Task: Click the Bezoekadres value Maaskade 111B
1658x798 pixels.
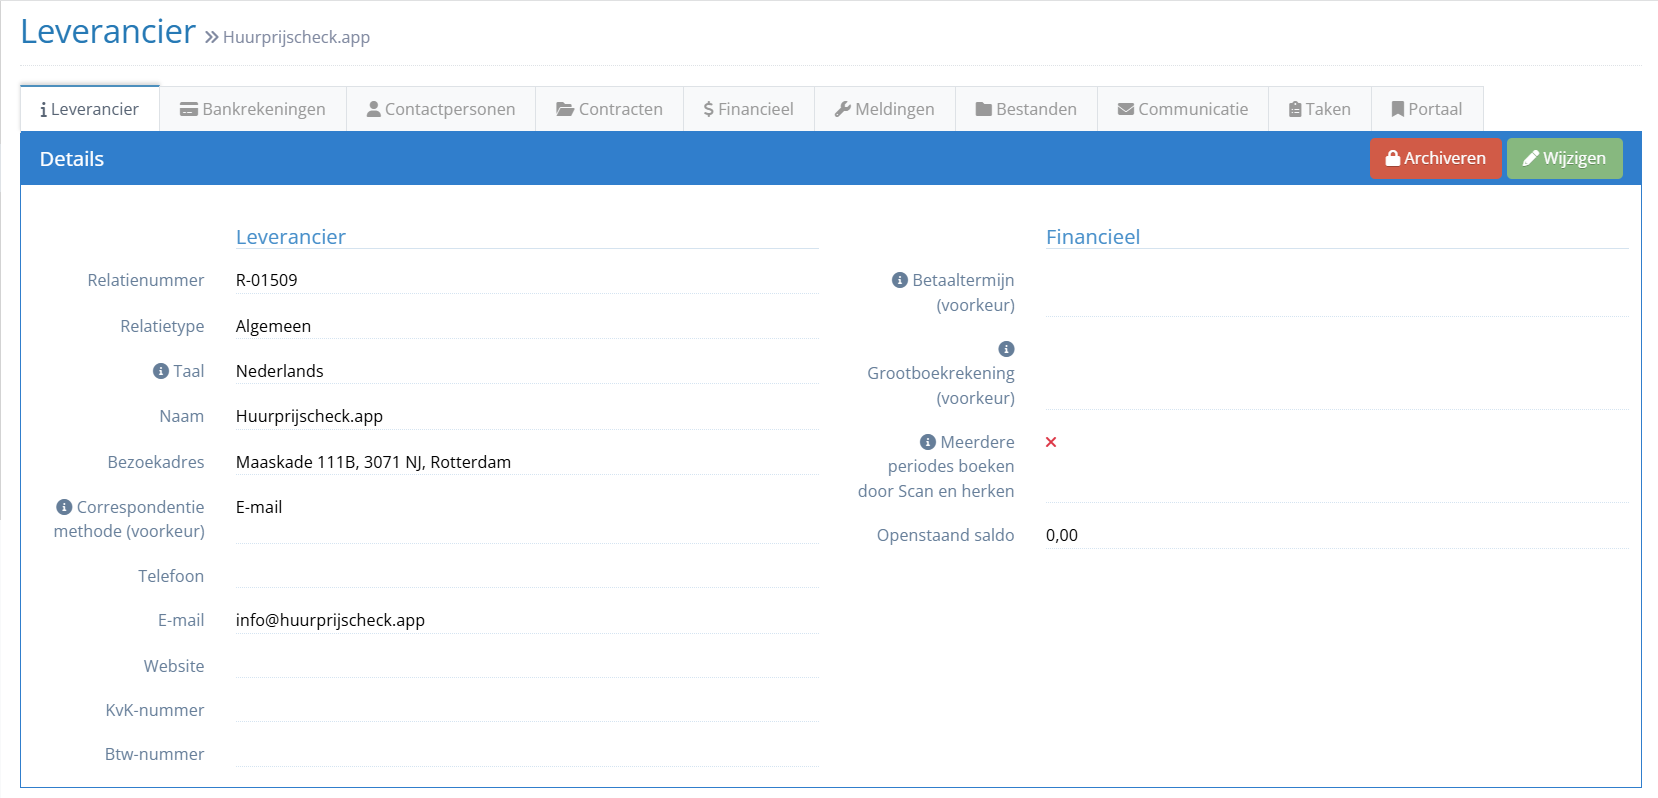Action: 373,462
